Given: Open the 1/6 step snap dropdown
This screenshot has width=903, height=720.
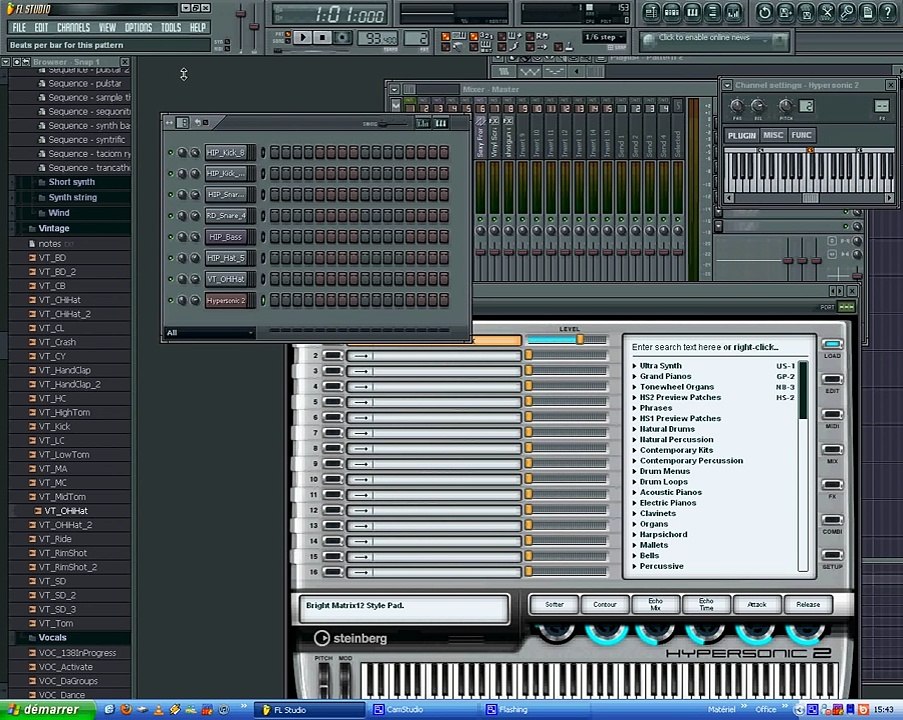Looking at the screenshot, I should click(x=604, y=37).
